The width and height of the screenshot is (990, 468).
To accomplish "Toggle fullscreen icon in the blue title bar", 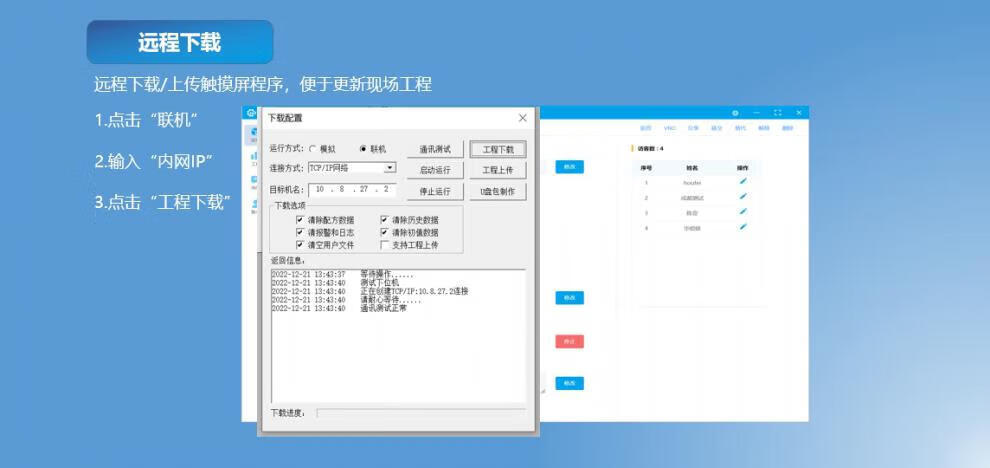I will tap(778, 113).
